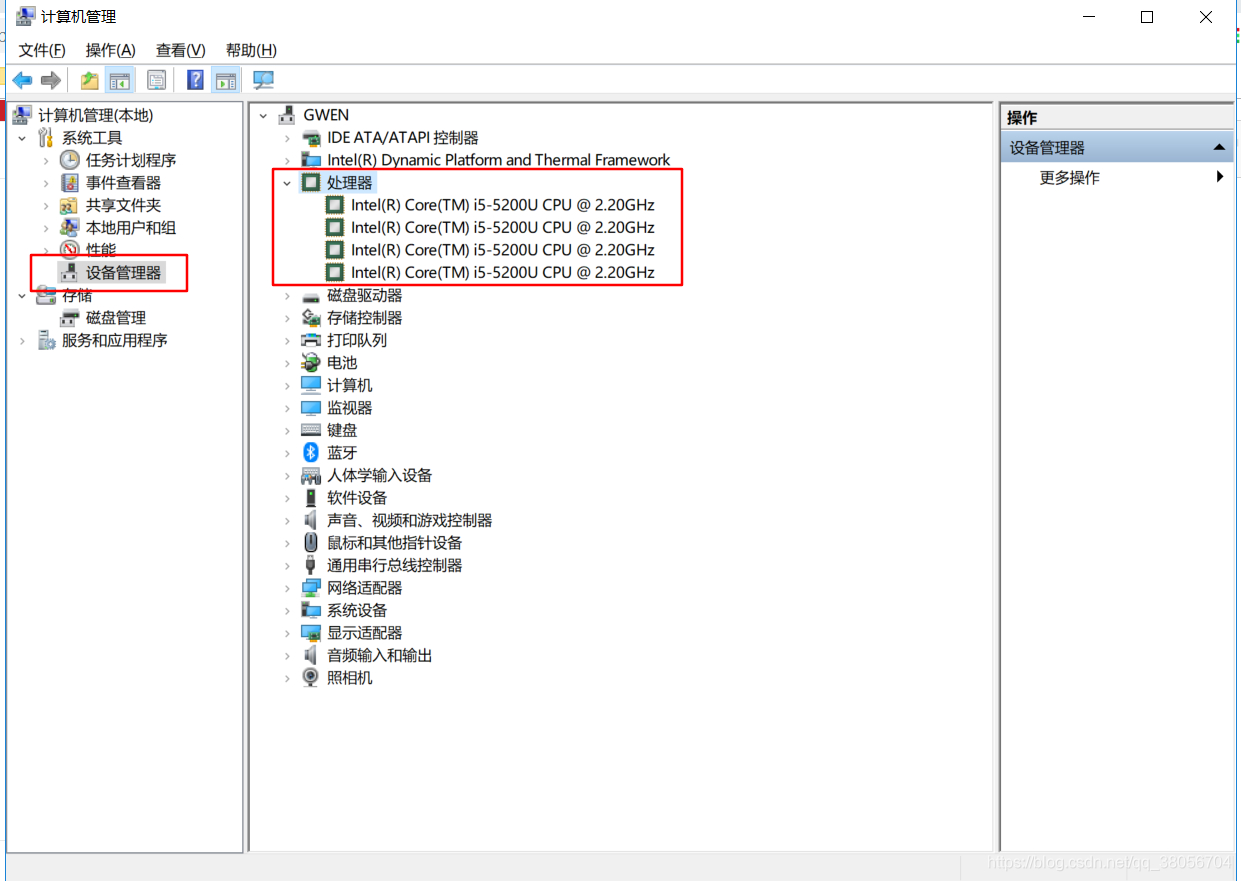Expand 更多操作 submenu arrow

[x=1219, y=177]
